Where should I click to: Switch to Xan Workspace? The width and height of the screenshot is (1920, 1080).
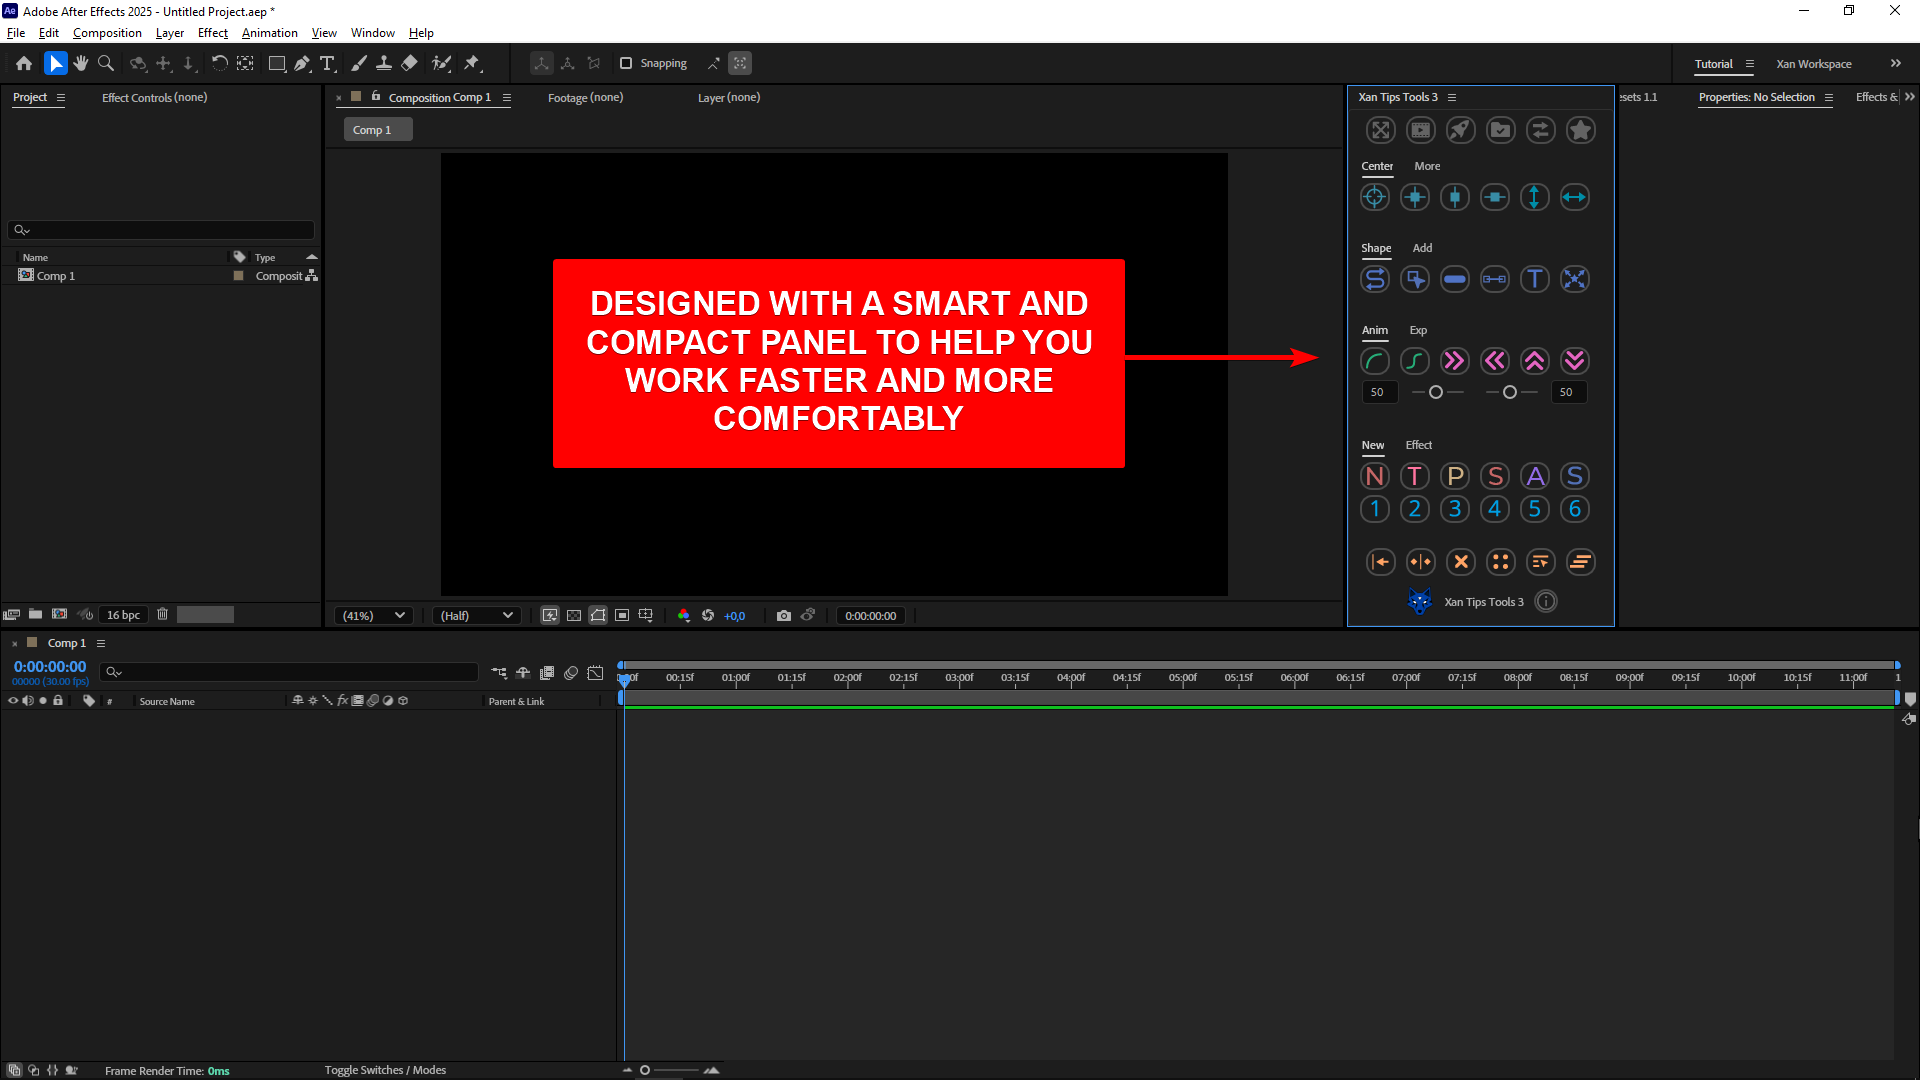pos(1814,64)
